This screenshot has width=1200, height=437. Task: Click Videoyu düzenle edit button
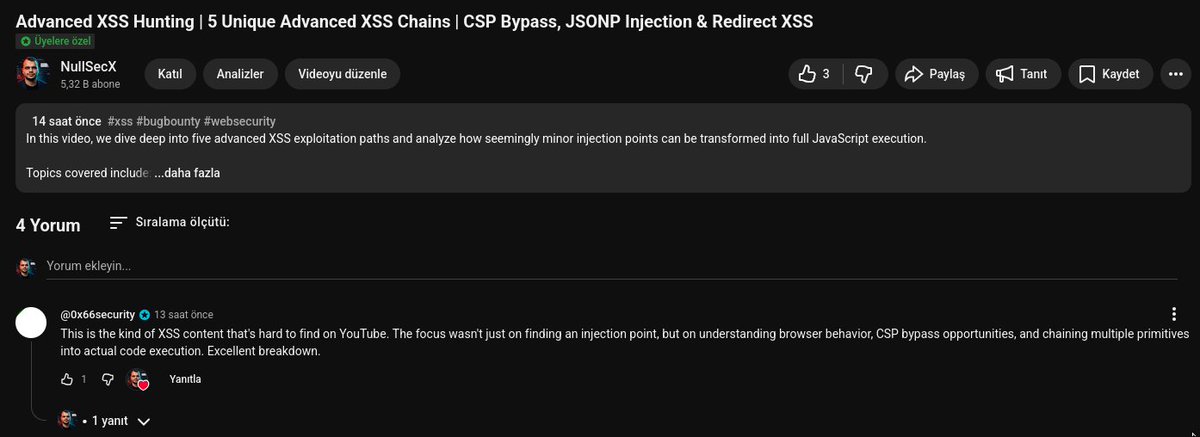coord(343,73)
